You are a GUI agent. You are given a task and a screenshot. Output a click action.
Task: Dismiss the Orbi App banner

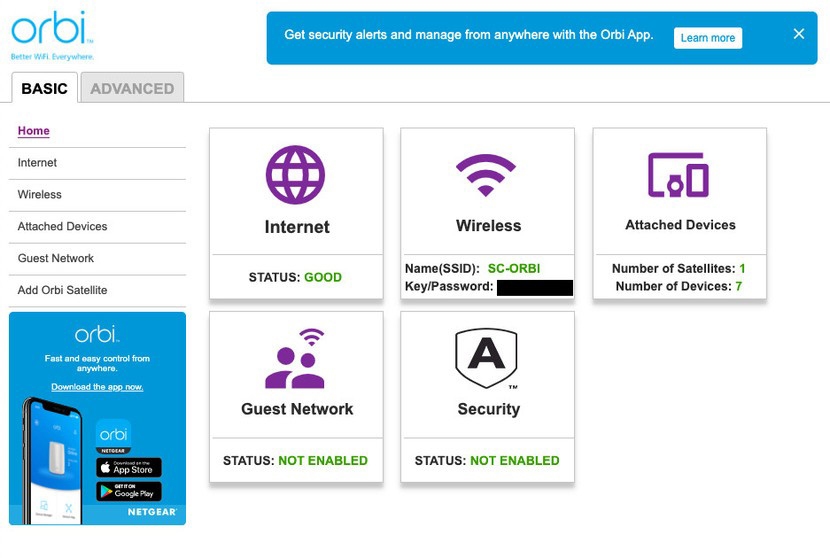[x=798, y=34]
